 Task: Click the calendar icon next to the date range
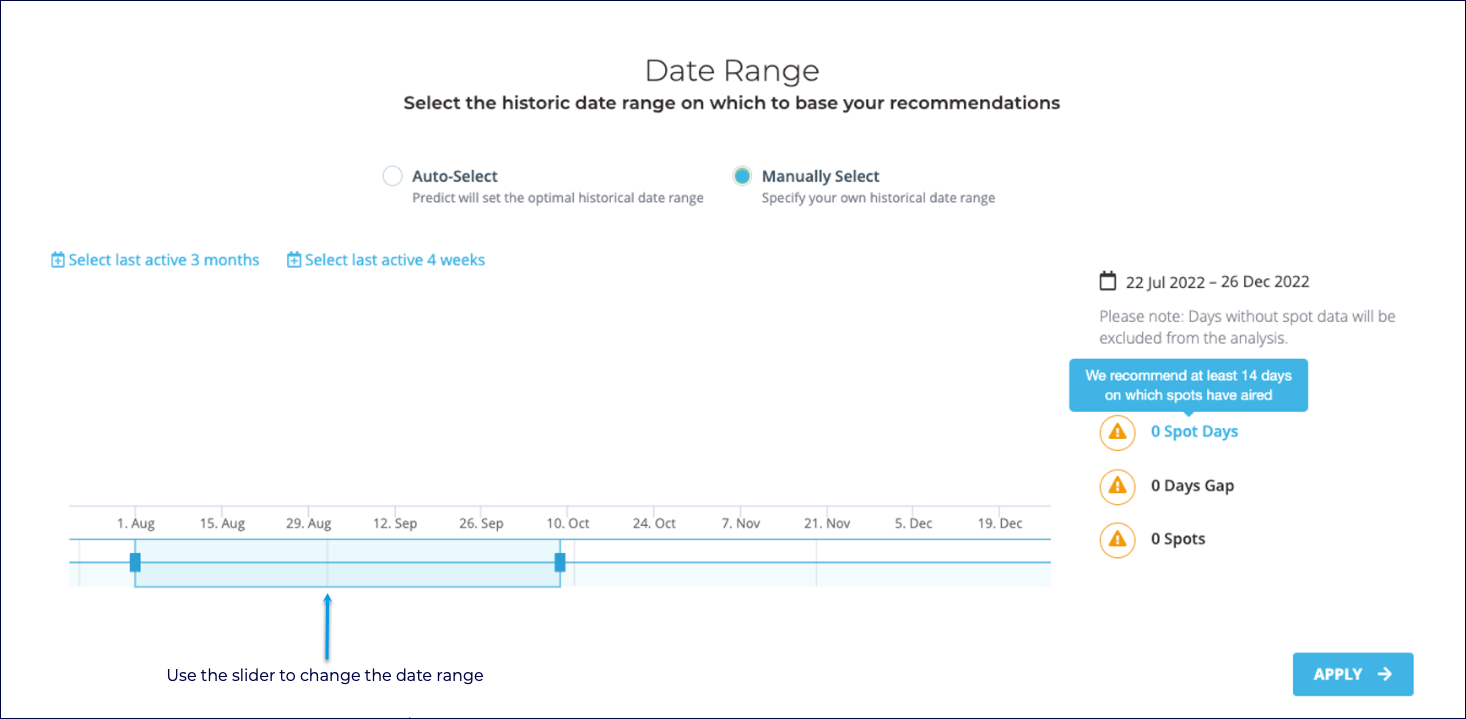[1107, 281]
